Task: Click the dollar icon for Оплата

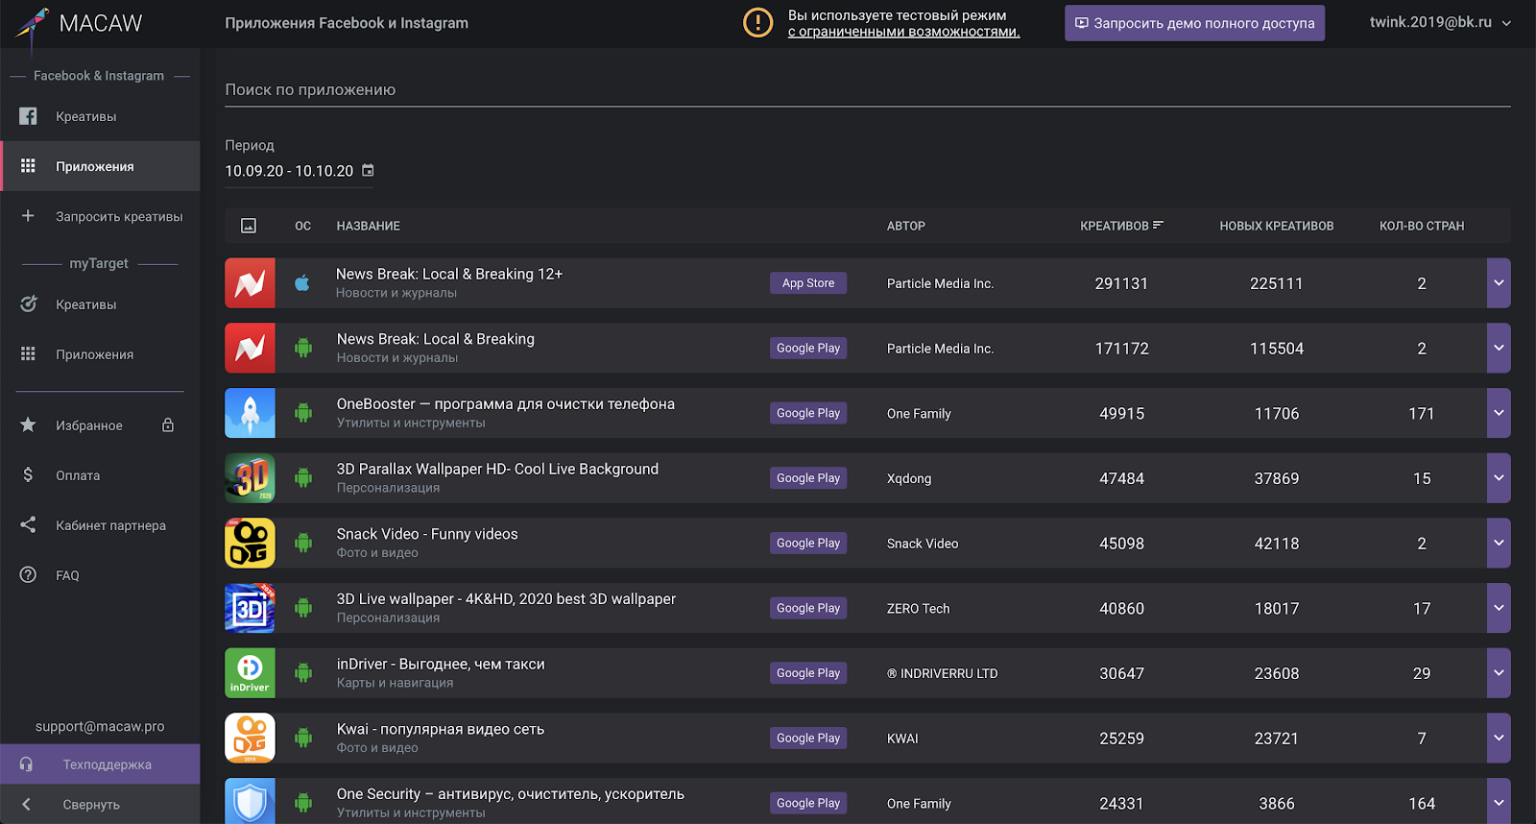Action: tap(28, 475)
